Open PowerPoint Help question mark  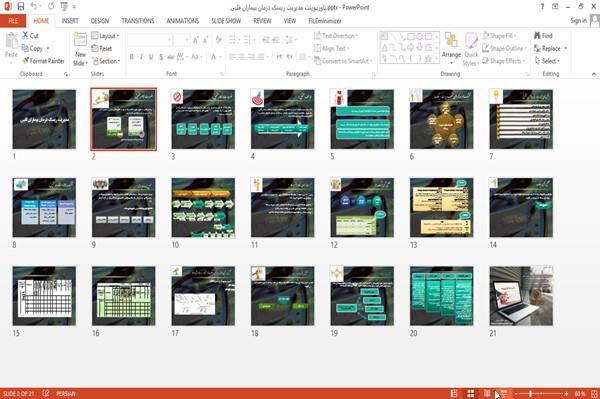click(542, 7)
